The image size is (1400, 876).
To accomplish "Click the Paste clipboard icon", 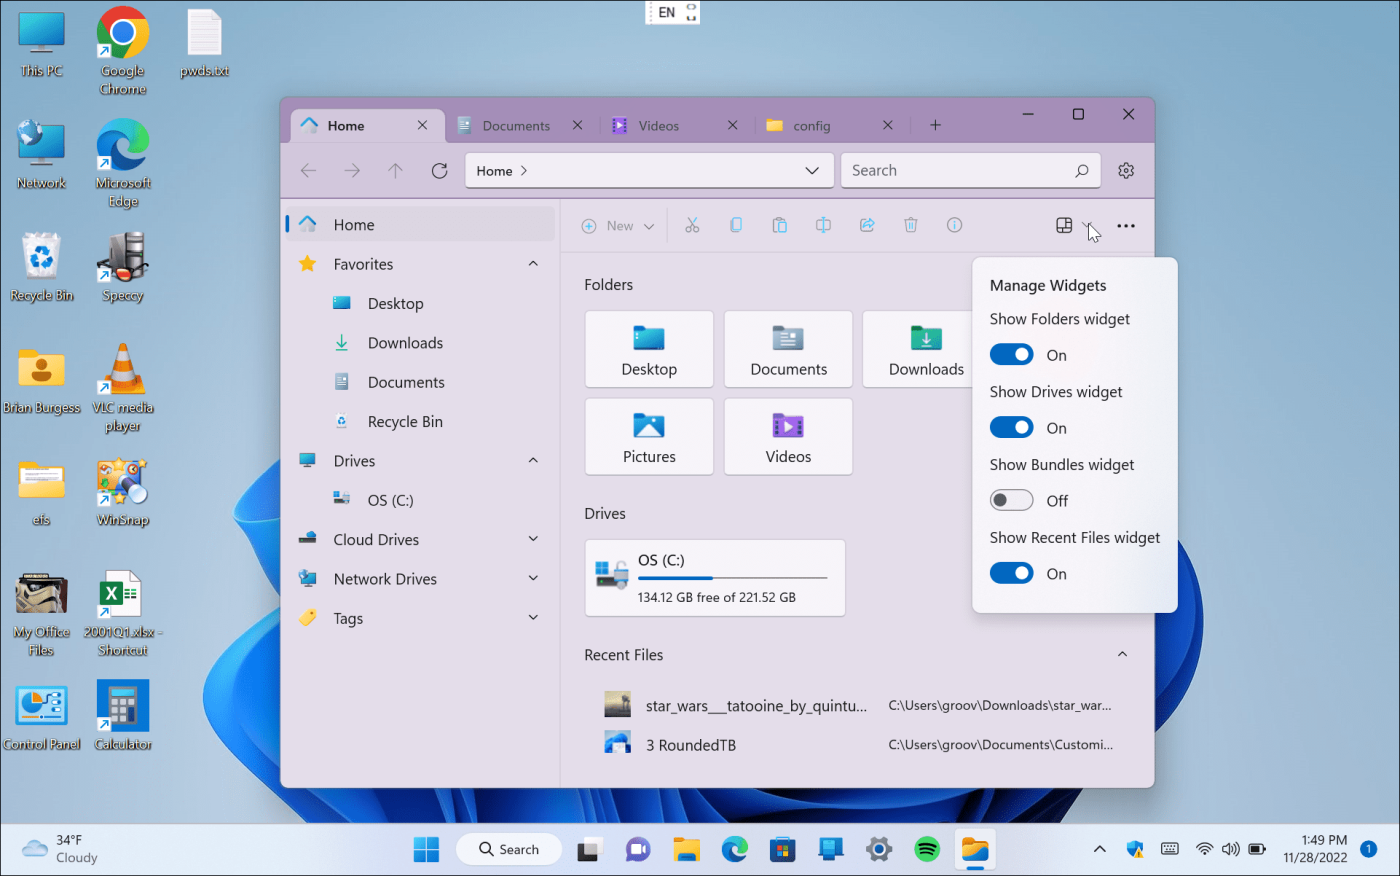I will [780, 226].
